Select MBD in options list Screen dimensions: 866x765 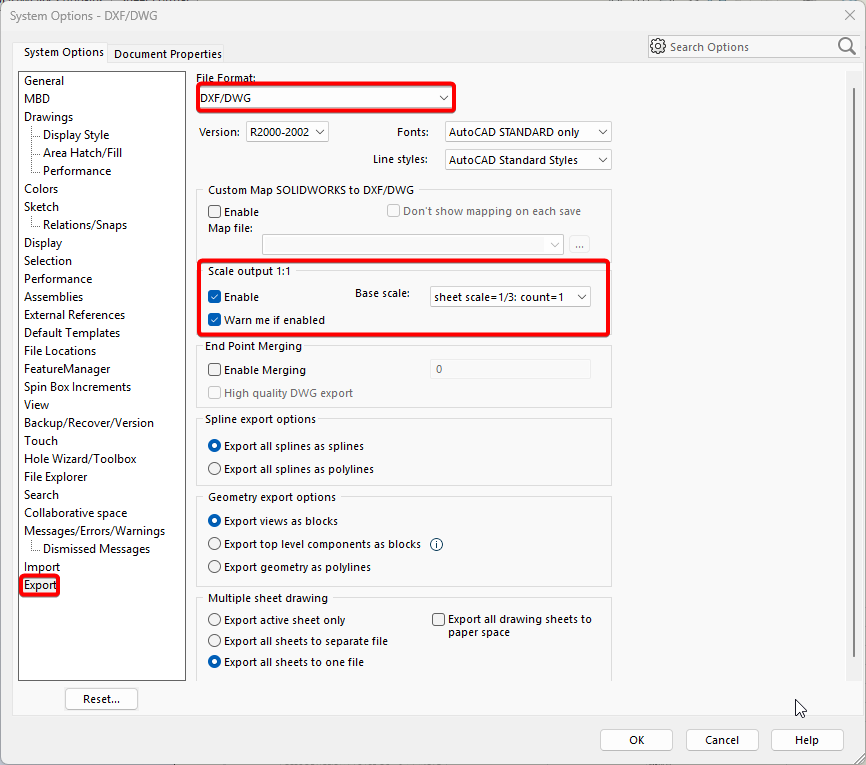(37, 99)
